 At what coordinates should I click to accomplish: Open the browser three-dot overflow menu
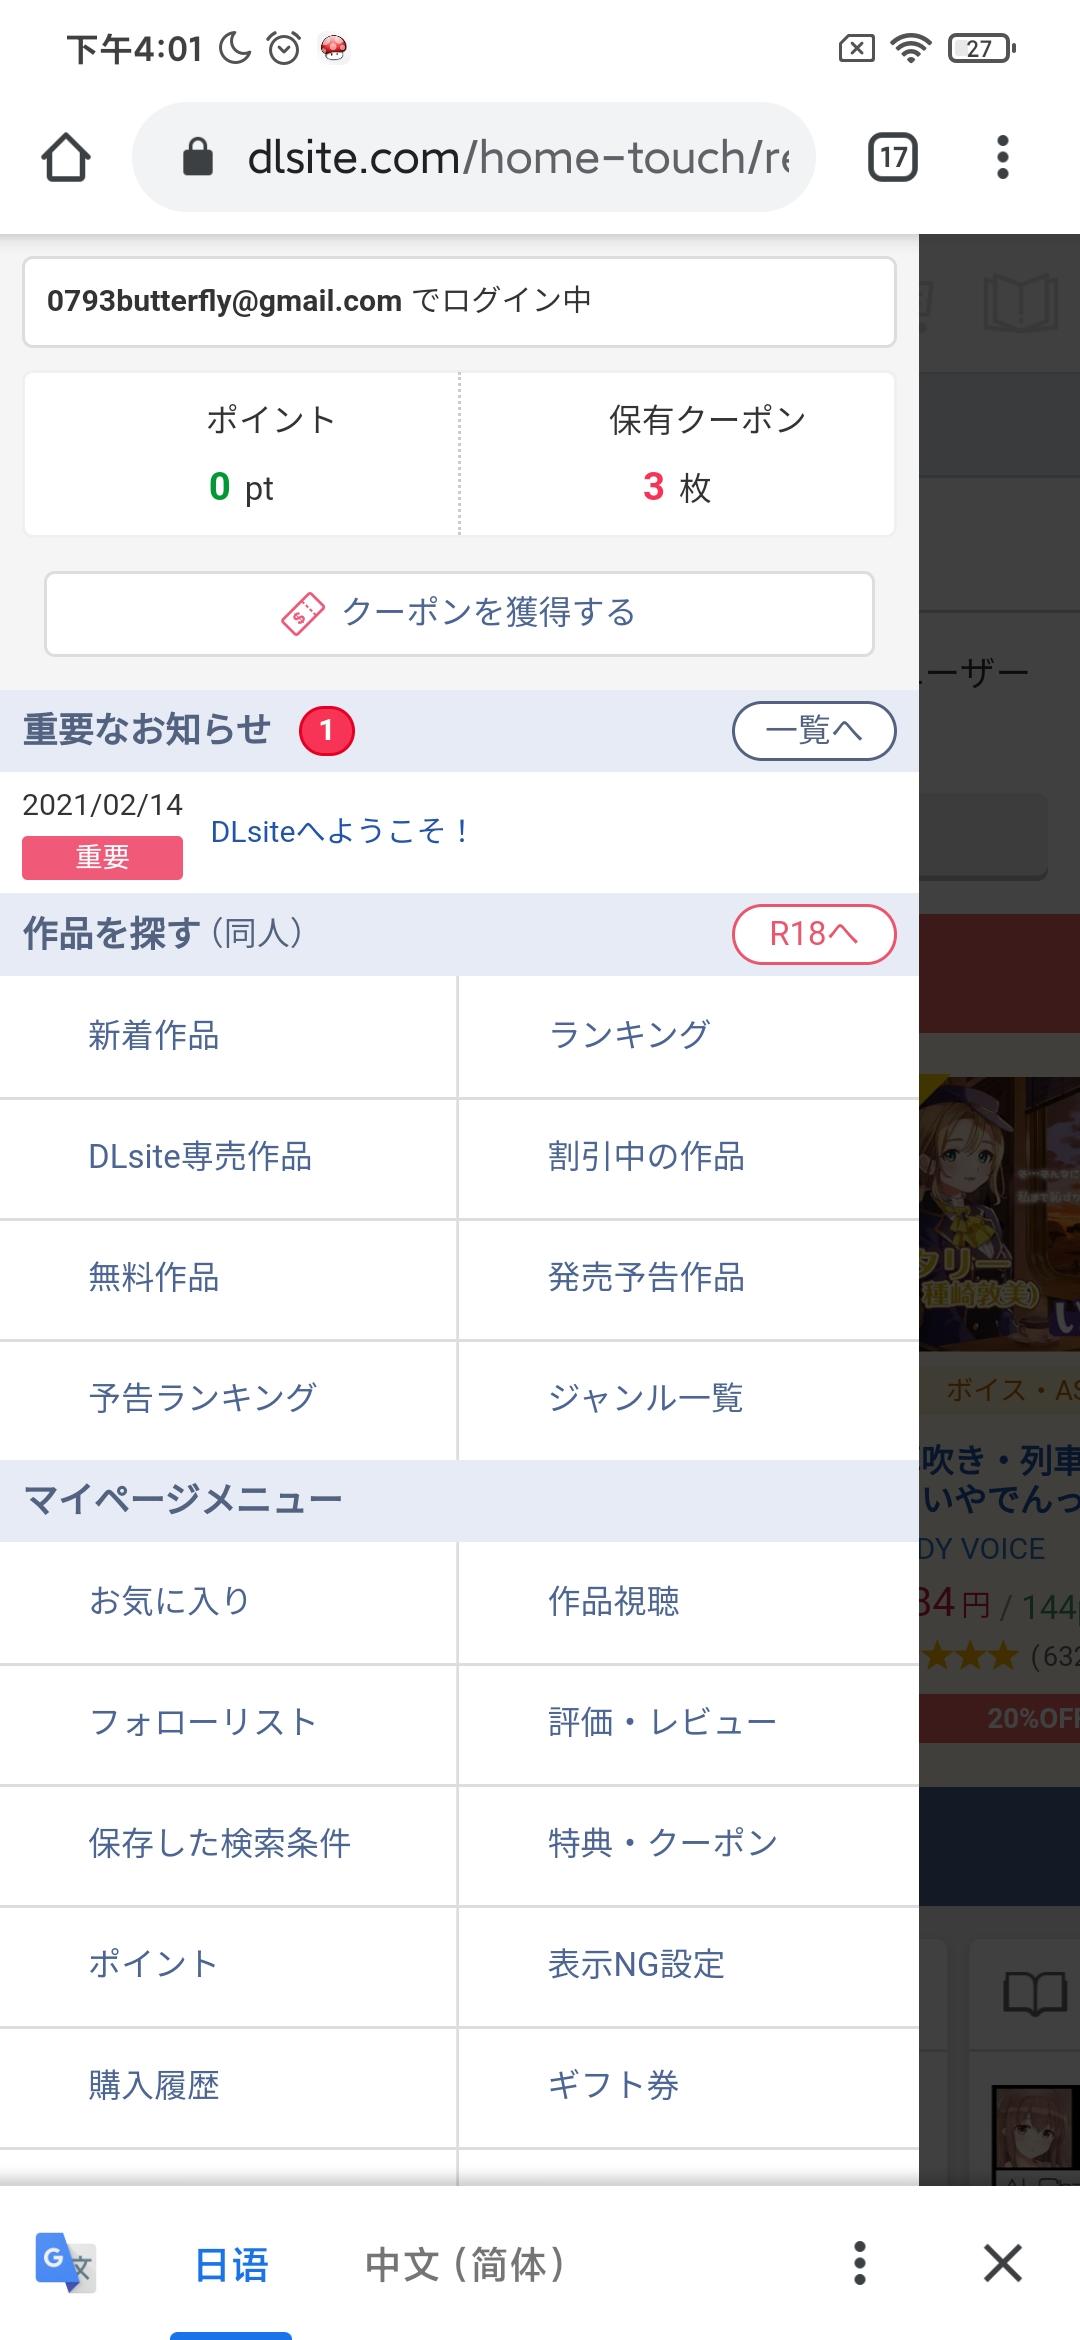point(1002,158)
